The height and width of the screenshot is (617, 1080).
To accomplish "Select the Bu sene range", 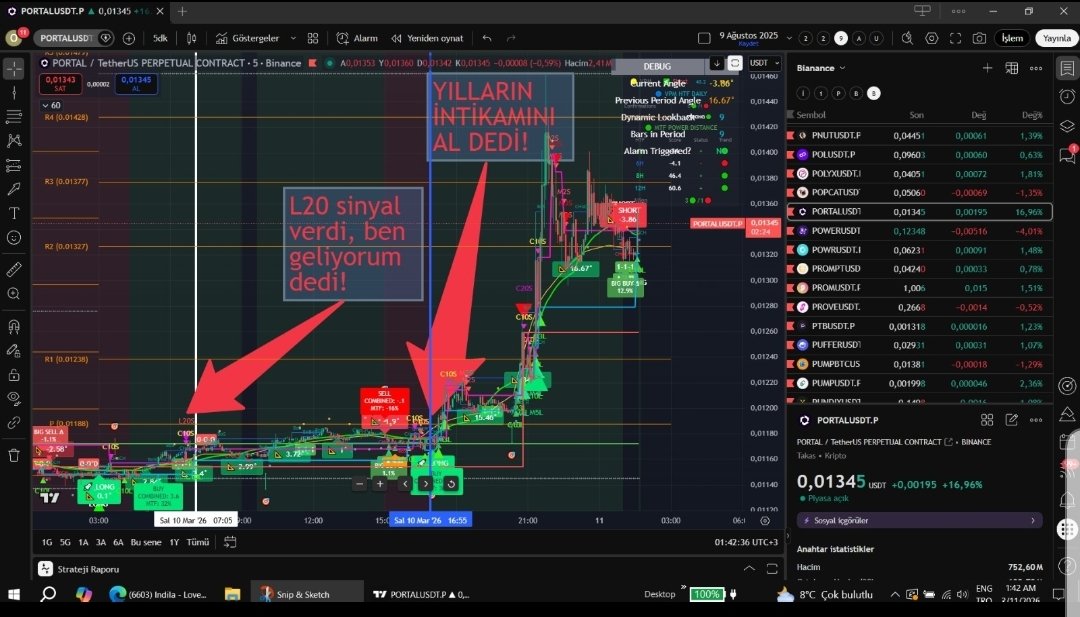I will click(x=146, y=542).
